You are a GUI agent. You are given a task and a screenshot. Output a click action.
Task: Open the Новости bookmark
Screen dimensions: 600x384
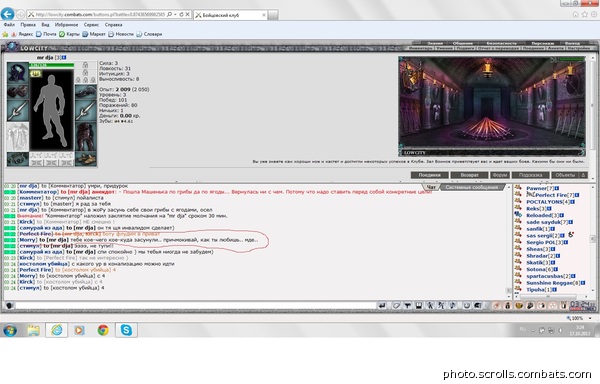[x=121, y=34]
